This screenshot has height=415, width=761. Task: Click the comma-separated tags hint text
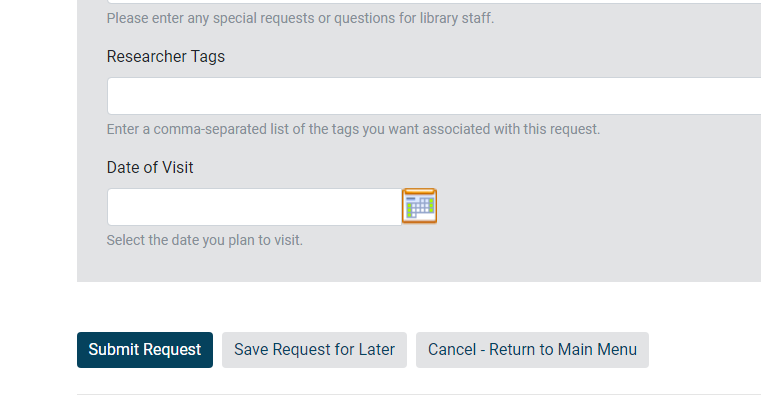tap(353, 129)
